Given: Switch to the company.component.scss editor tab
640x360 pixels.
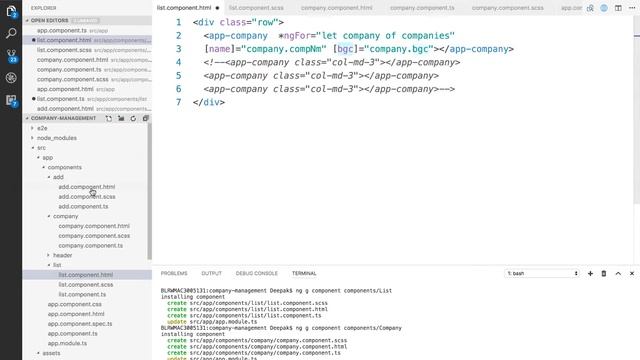Looking at the screenshot, I should point(508,8).
